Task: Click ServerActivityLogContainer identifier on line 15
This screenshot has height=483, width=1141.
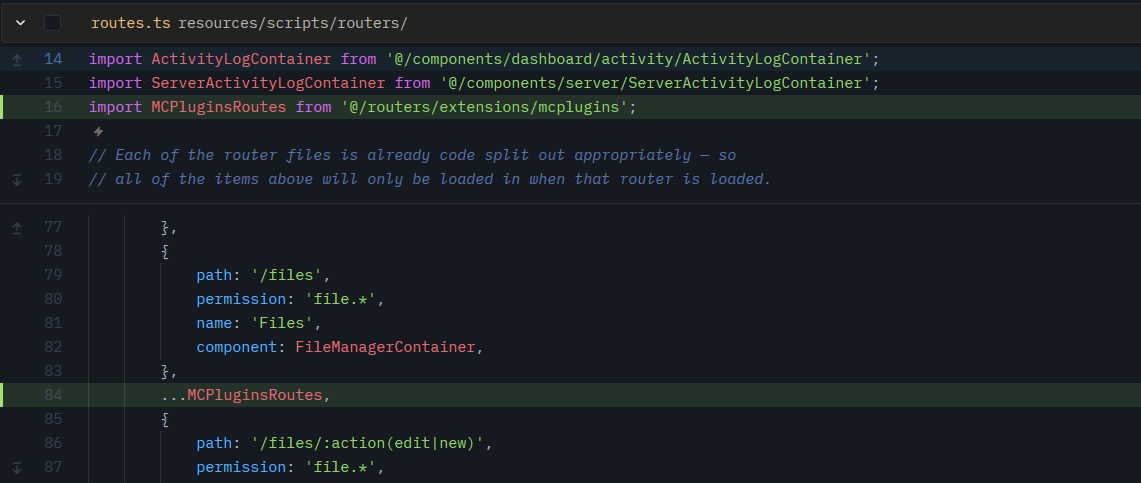Action: coord(267,83)
